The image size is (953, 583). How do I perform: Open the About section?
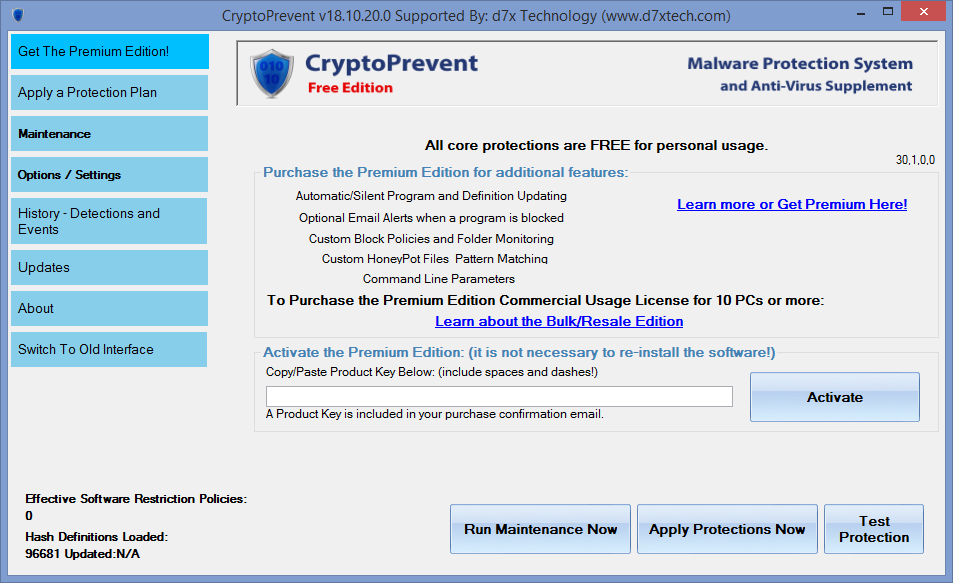(109, 308)
